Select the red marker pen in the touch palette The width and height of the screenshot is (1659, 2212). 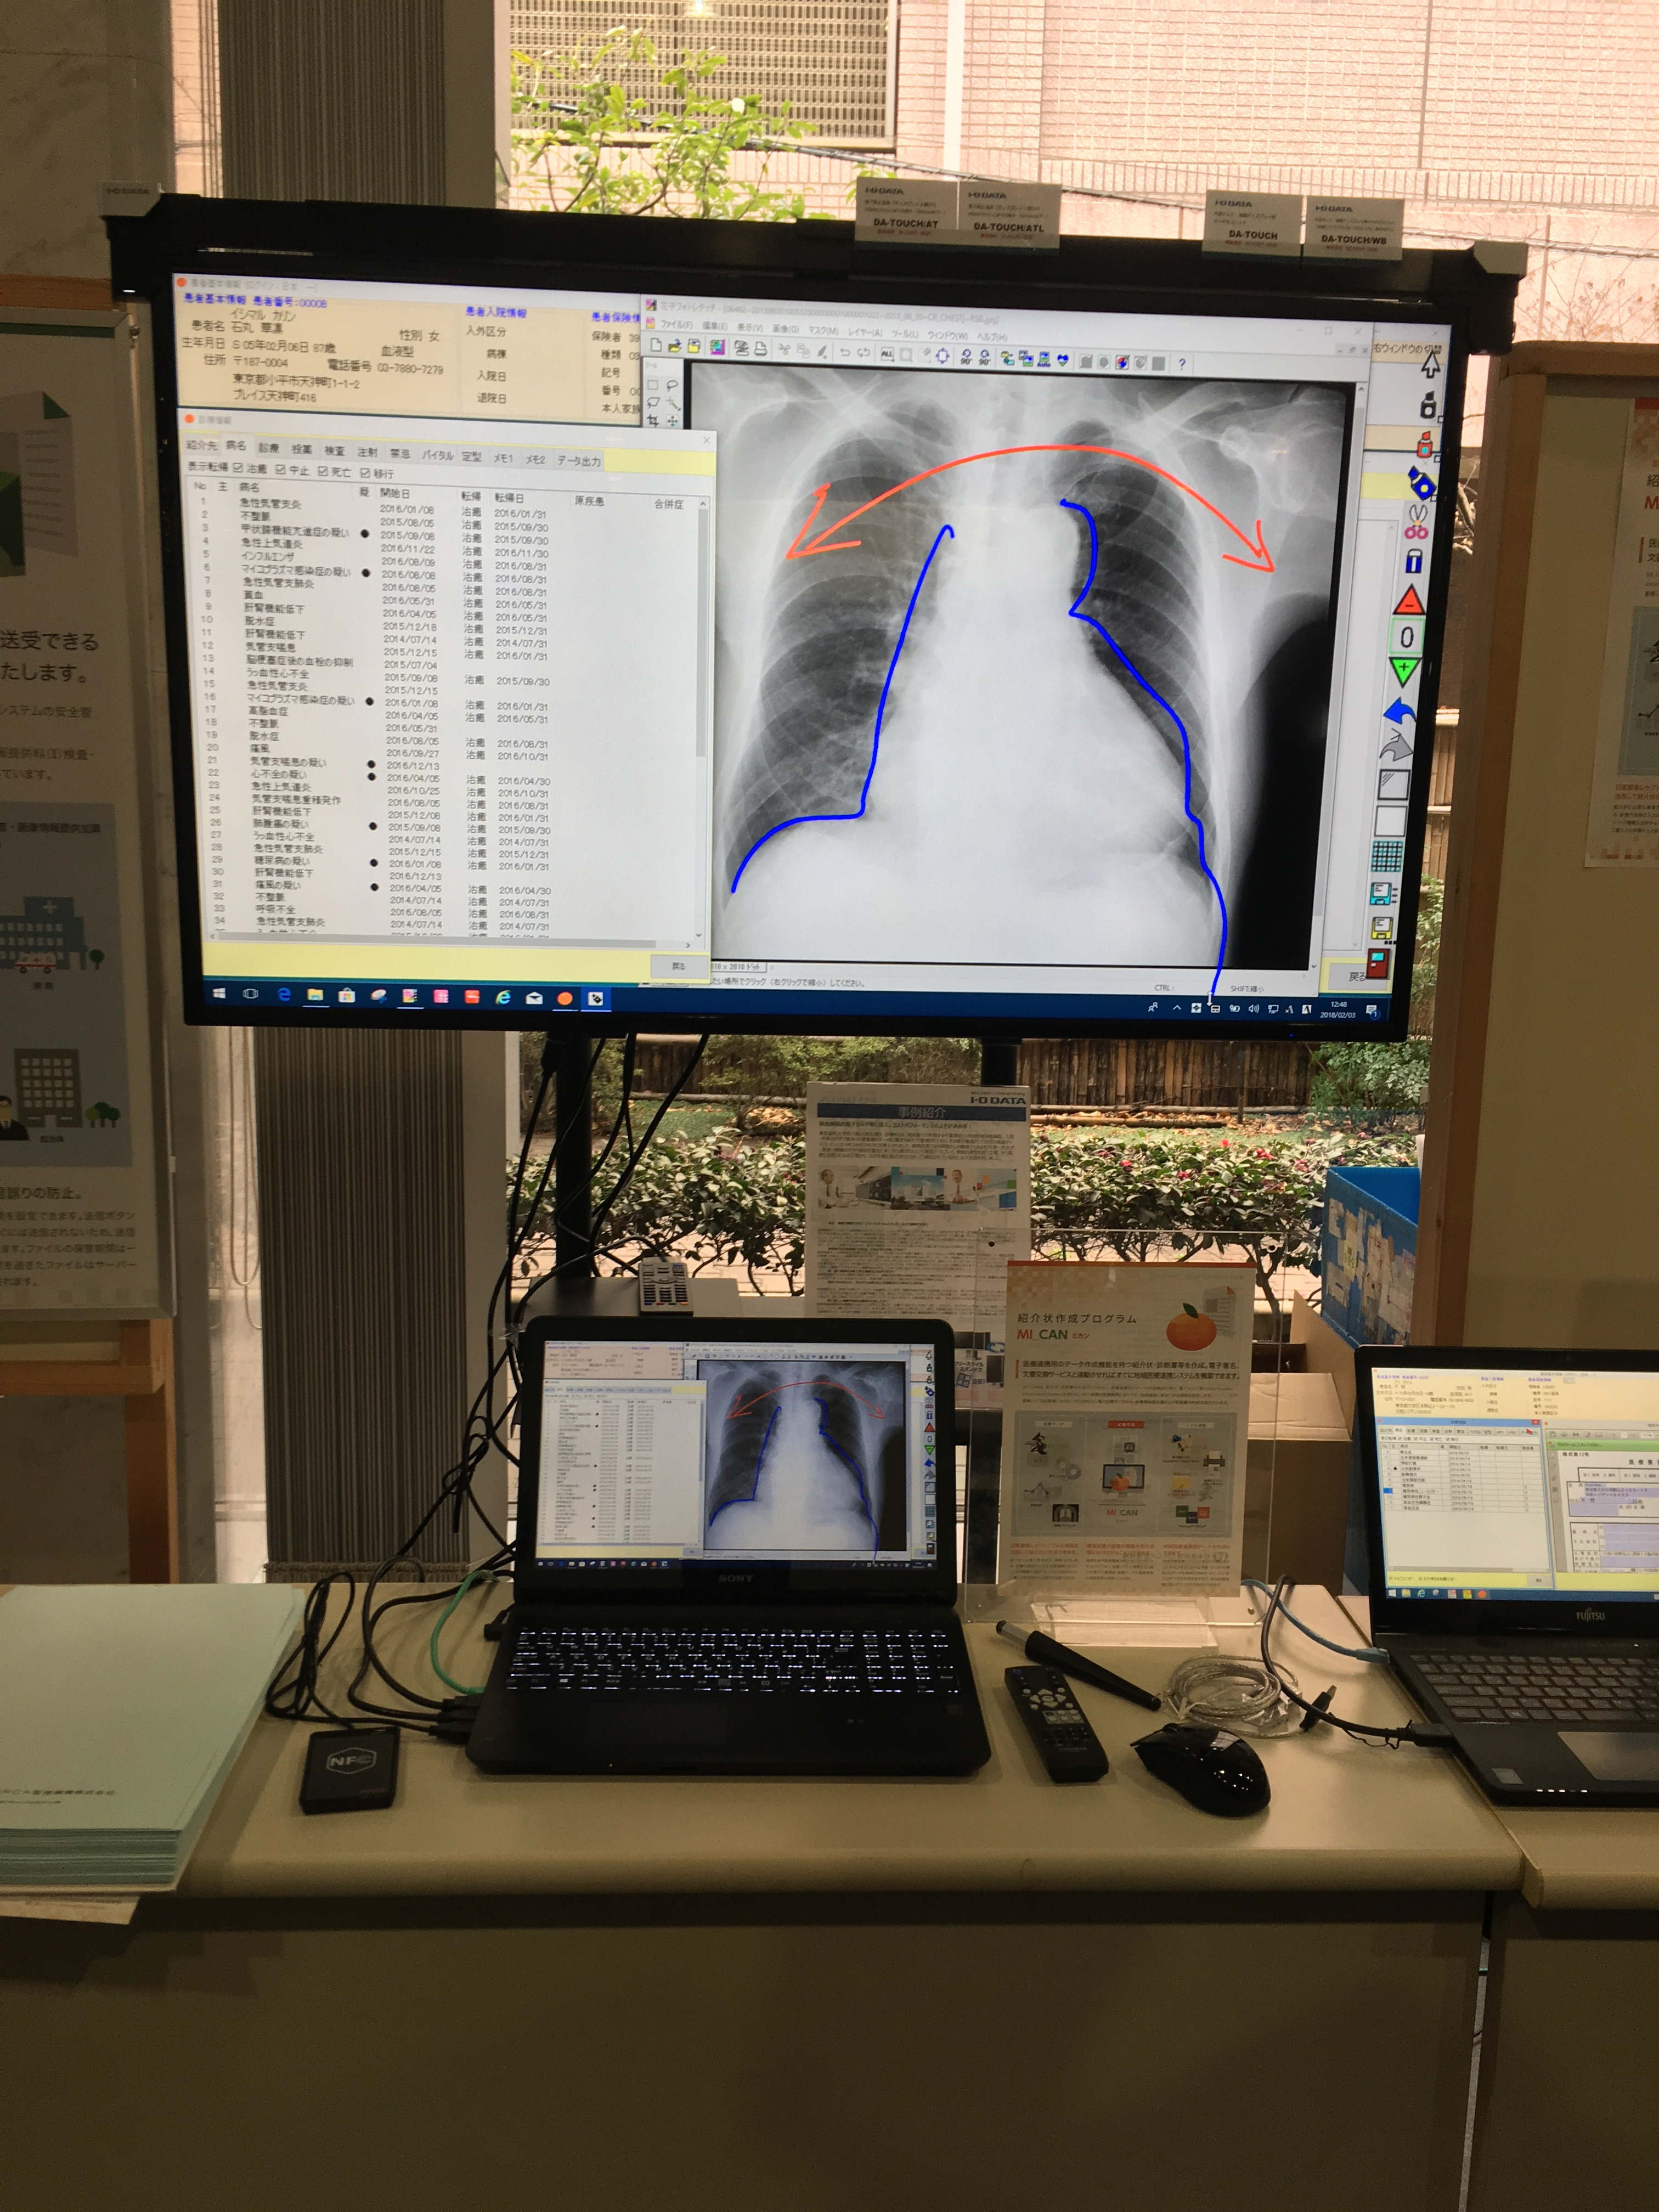tap(1424, 444)
